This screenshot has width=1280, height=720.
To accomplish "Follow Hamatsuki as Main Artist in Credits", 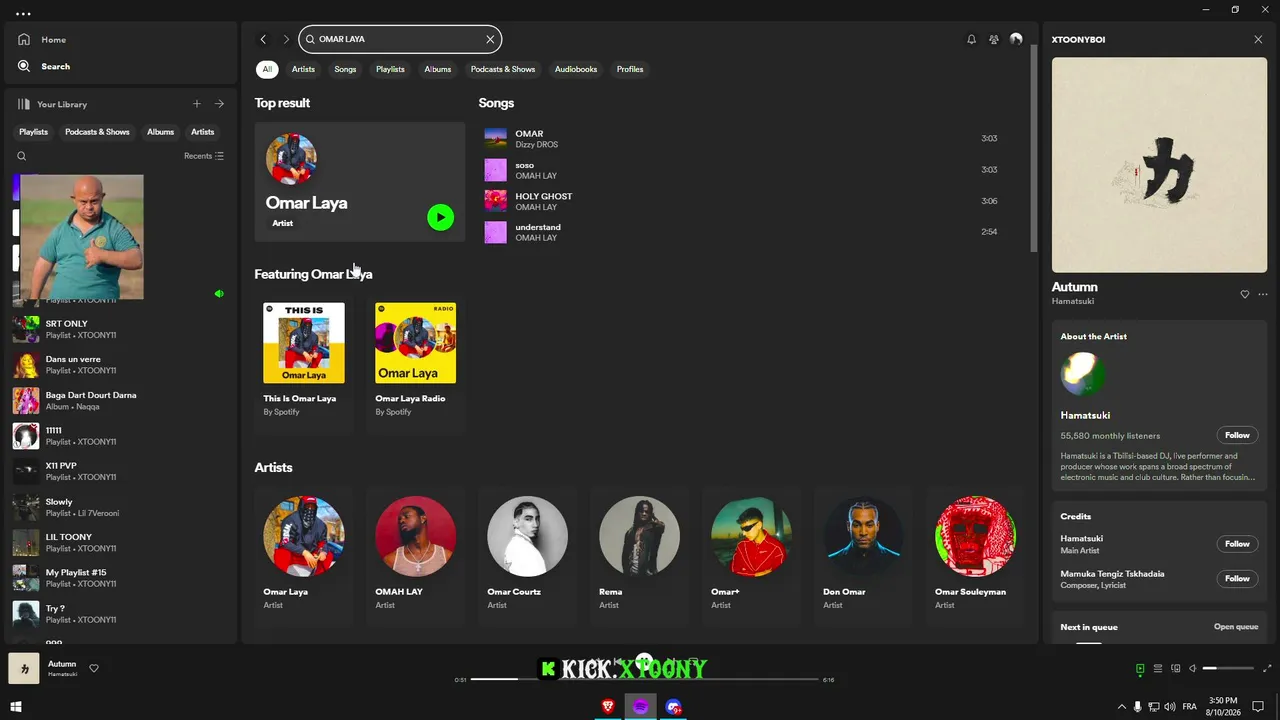I will 1237,544.
